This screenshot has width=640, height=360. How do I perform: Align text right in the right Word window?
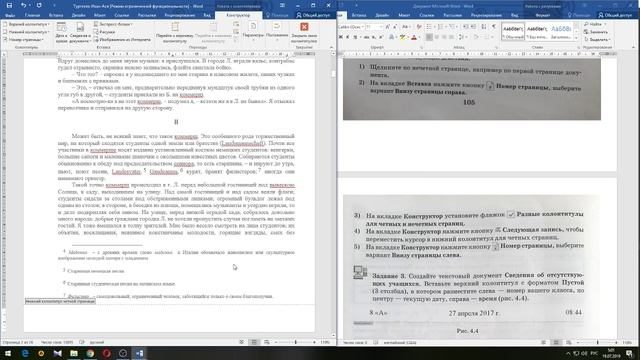click(x=444, y=37)
